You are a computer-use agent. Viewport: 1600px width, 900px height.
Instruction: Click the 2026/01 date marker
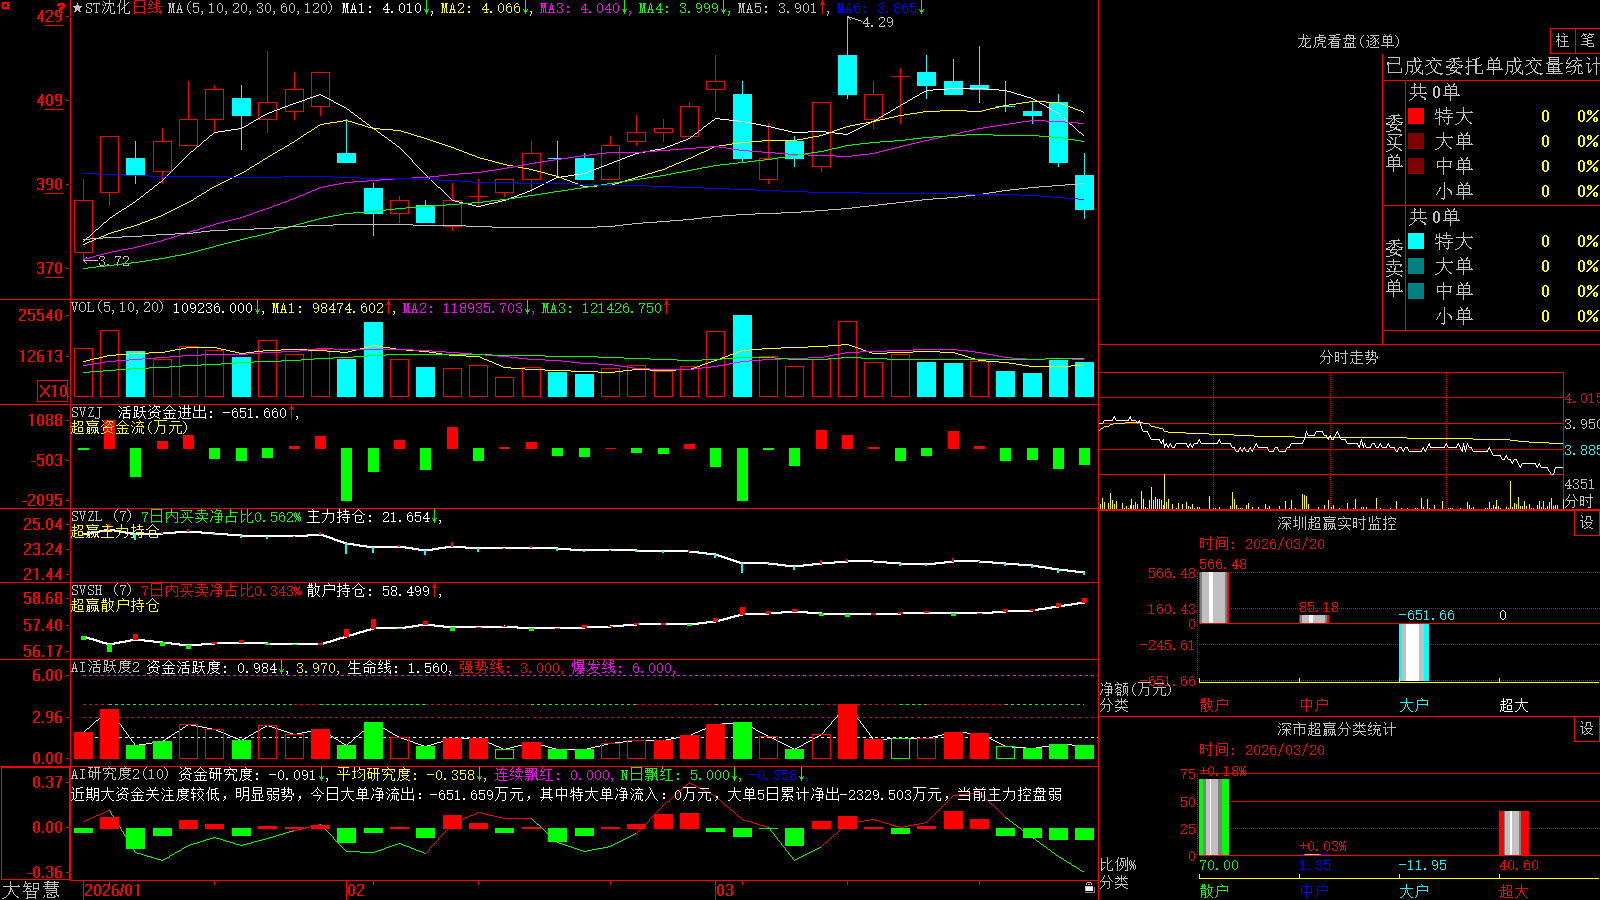113,890
